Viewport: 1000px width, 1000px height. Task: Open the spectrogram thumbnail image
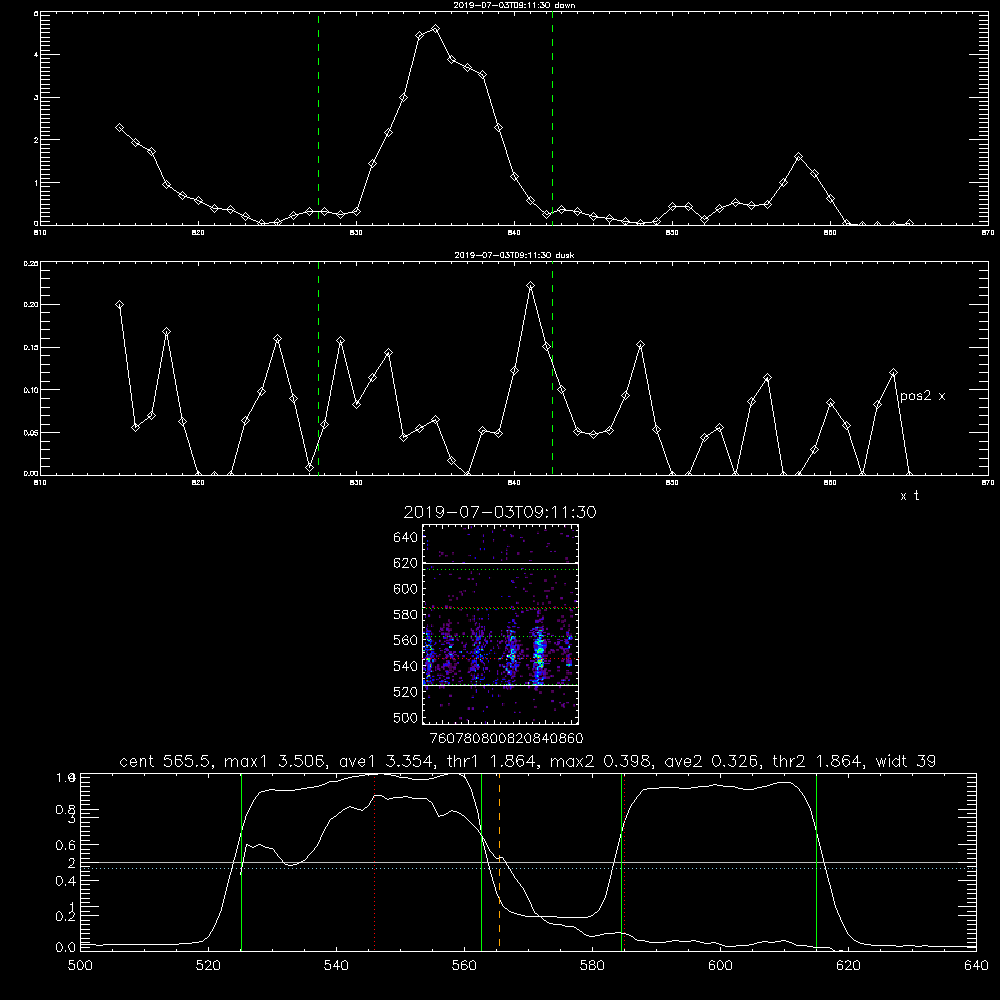tap(500, 624)
